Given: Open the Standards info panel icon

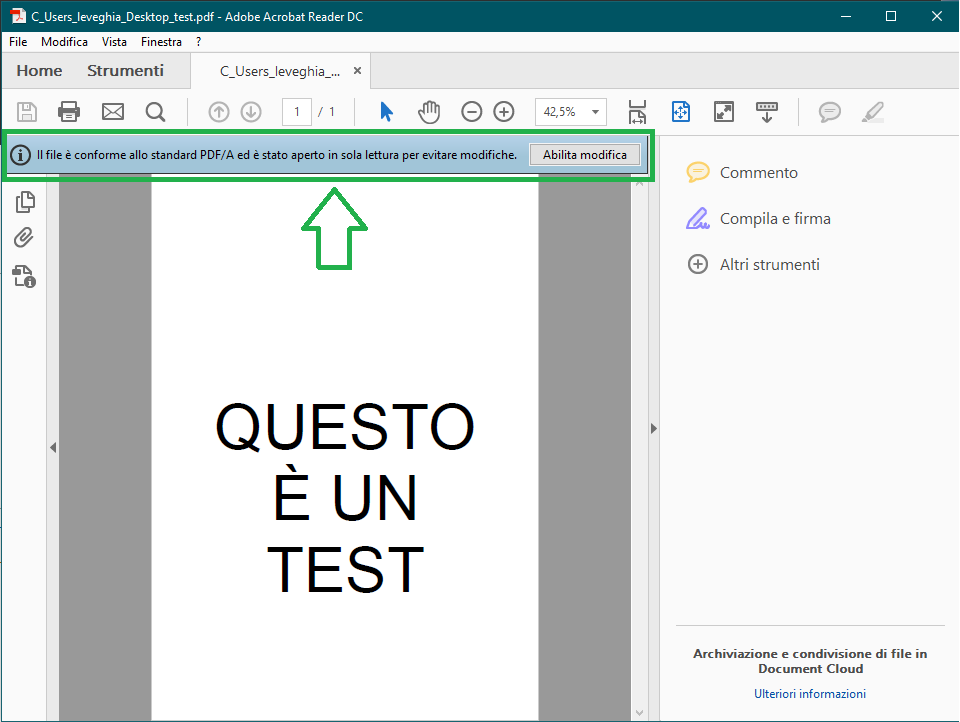Looking at the screenshot, I should pos(24,276).
